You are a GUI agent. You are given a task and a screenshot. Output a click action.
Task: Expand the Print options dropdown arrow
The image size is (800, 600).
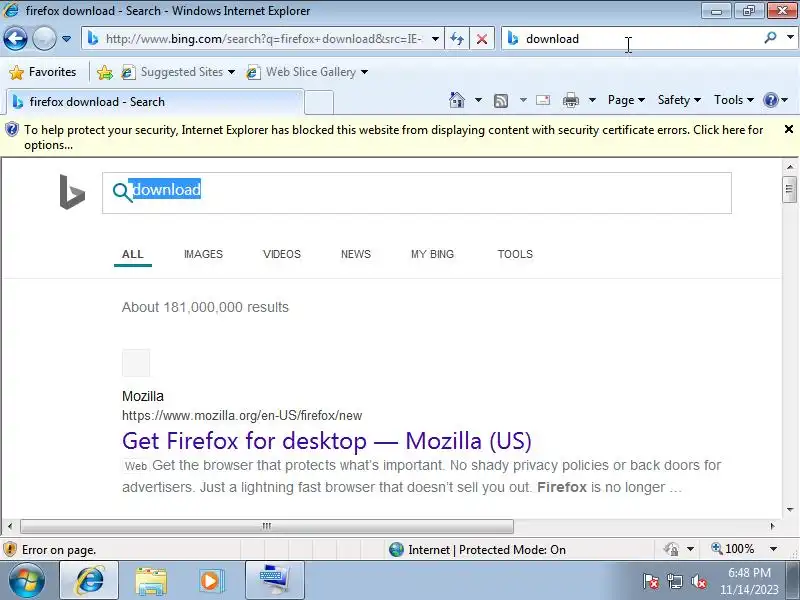pos(592,100)
